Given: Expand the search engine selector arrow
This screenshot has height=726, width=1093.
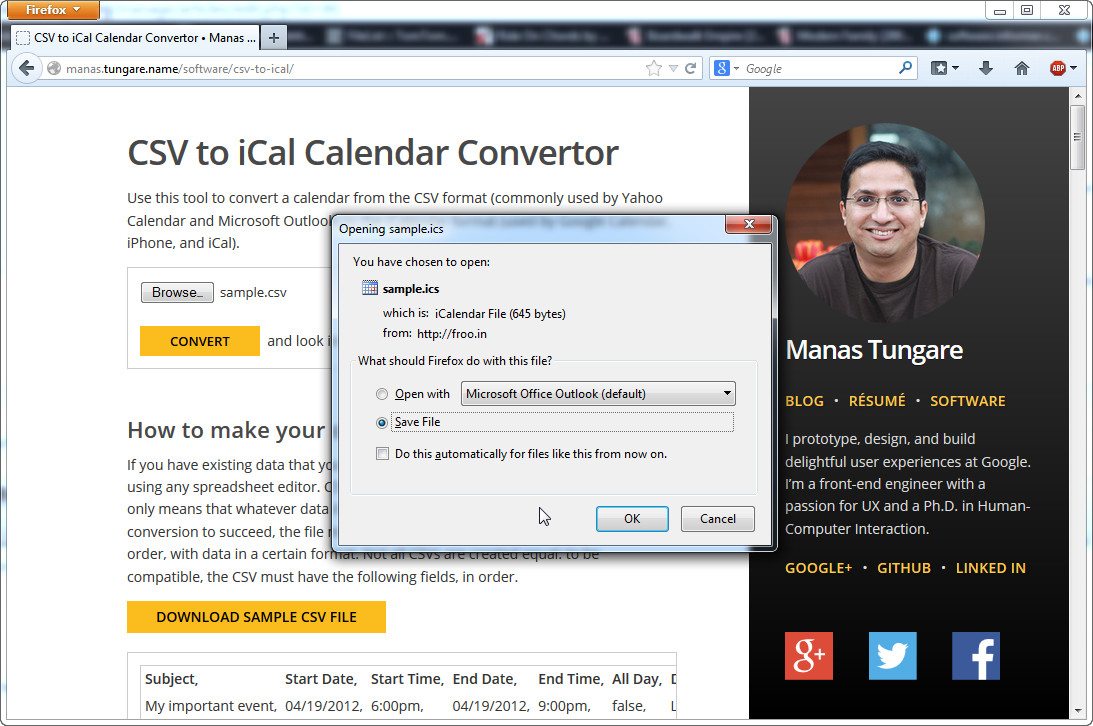Looking at the screenshot, I should pyautogui.click(x=736, y=68).
